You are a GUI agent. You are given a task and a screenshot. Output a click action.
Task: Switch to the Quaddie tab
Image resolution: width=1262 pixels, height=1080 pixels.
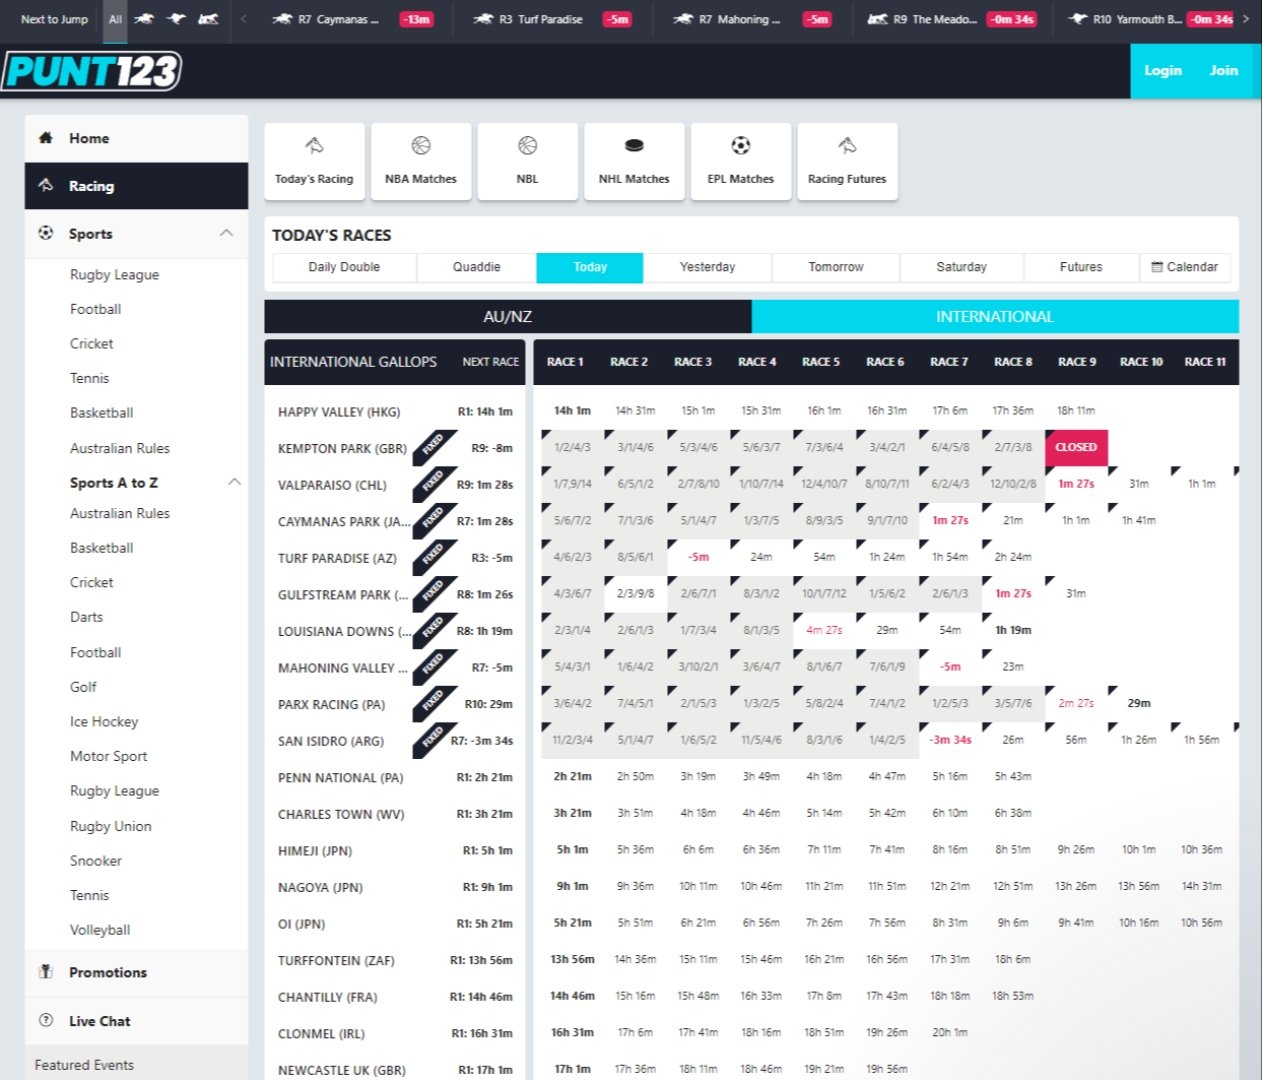coord(476,267)
